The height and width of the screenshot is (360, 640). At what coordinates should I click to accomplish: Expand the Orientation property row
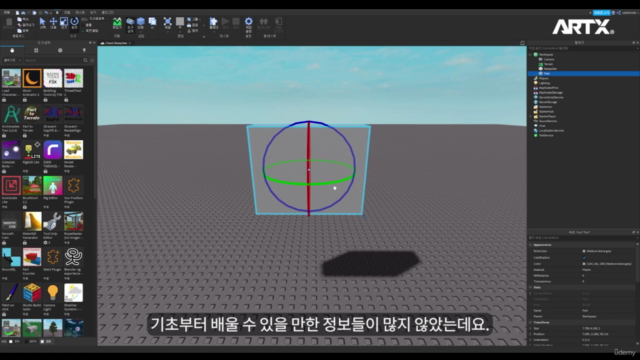[x=531, y=340]
